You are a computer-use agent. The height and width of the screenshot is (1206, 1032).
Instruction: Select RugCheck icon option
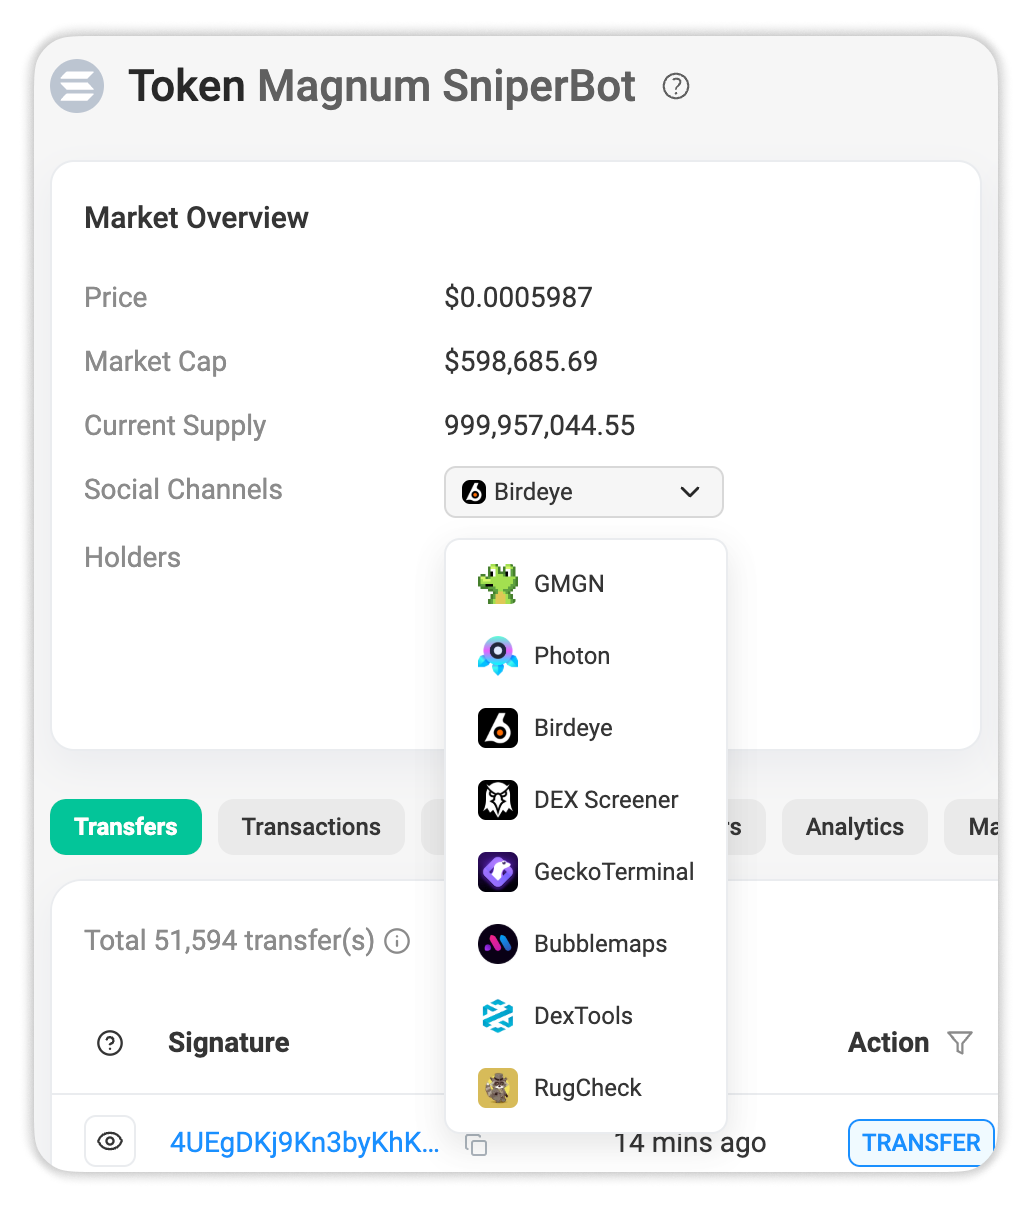(497, 1088)
